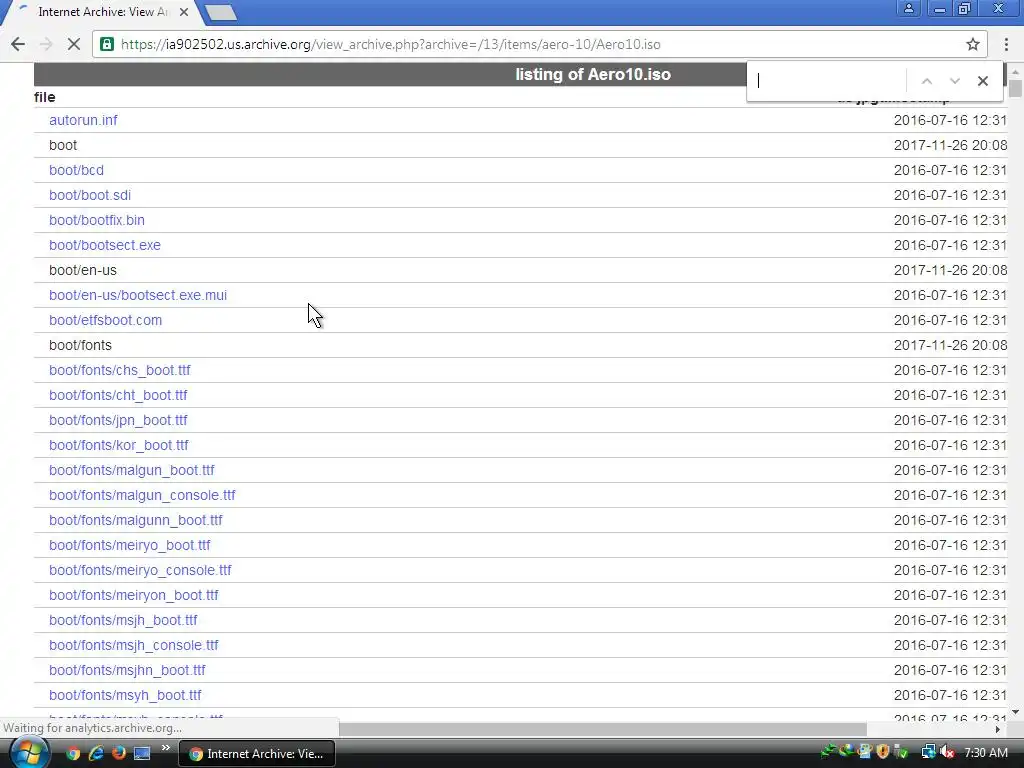Select the Internet Archive browser tab
Screen dimensions: 1024x768
[103, 12]
